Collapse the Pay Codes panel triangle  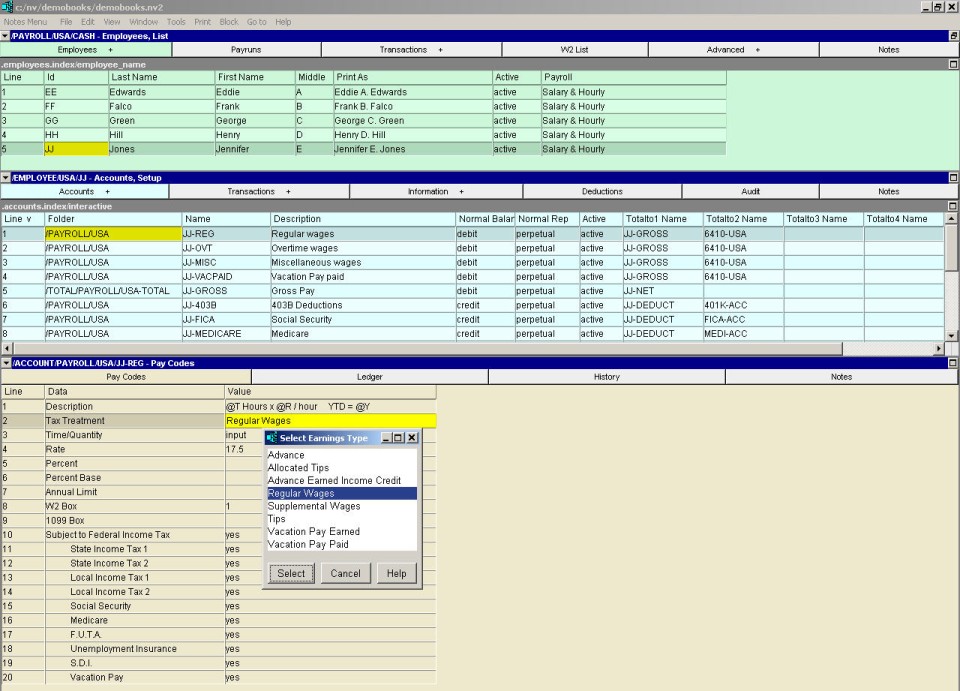tap(5, 363)
